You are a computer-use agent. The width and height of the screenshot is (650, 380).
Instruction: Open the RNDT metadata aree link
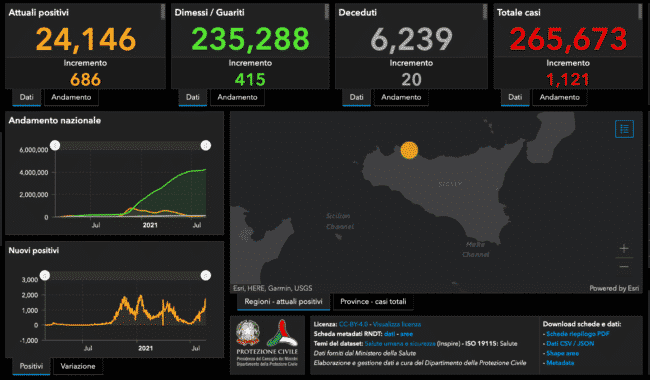coord(406,334)
